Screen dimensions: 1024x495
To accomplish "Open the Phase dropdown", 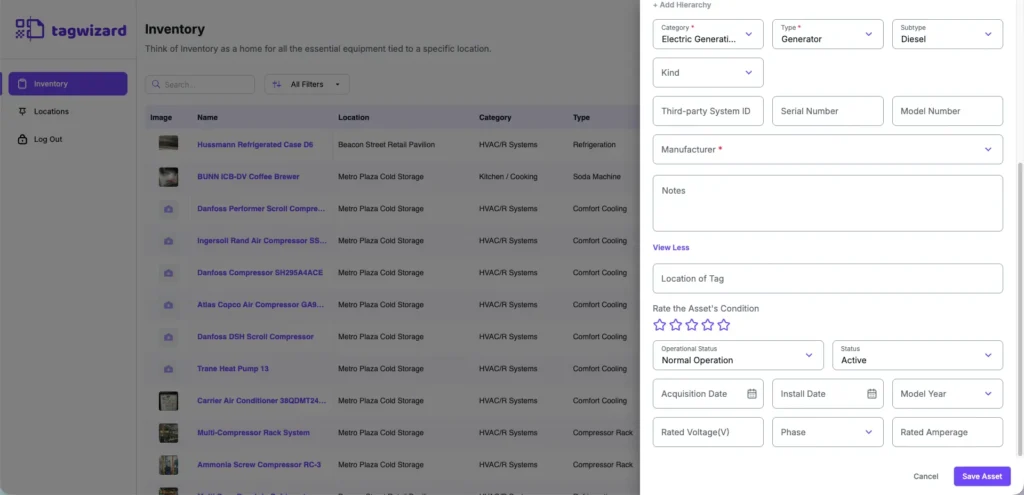I will (827, 432).
